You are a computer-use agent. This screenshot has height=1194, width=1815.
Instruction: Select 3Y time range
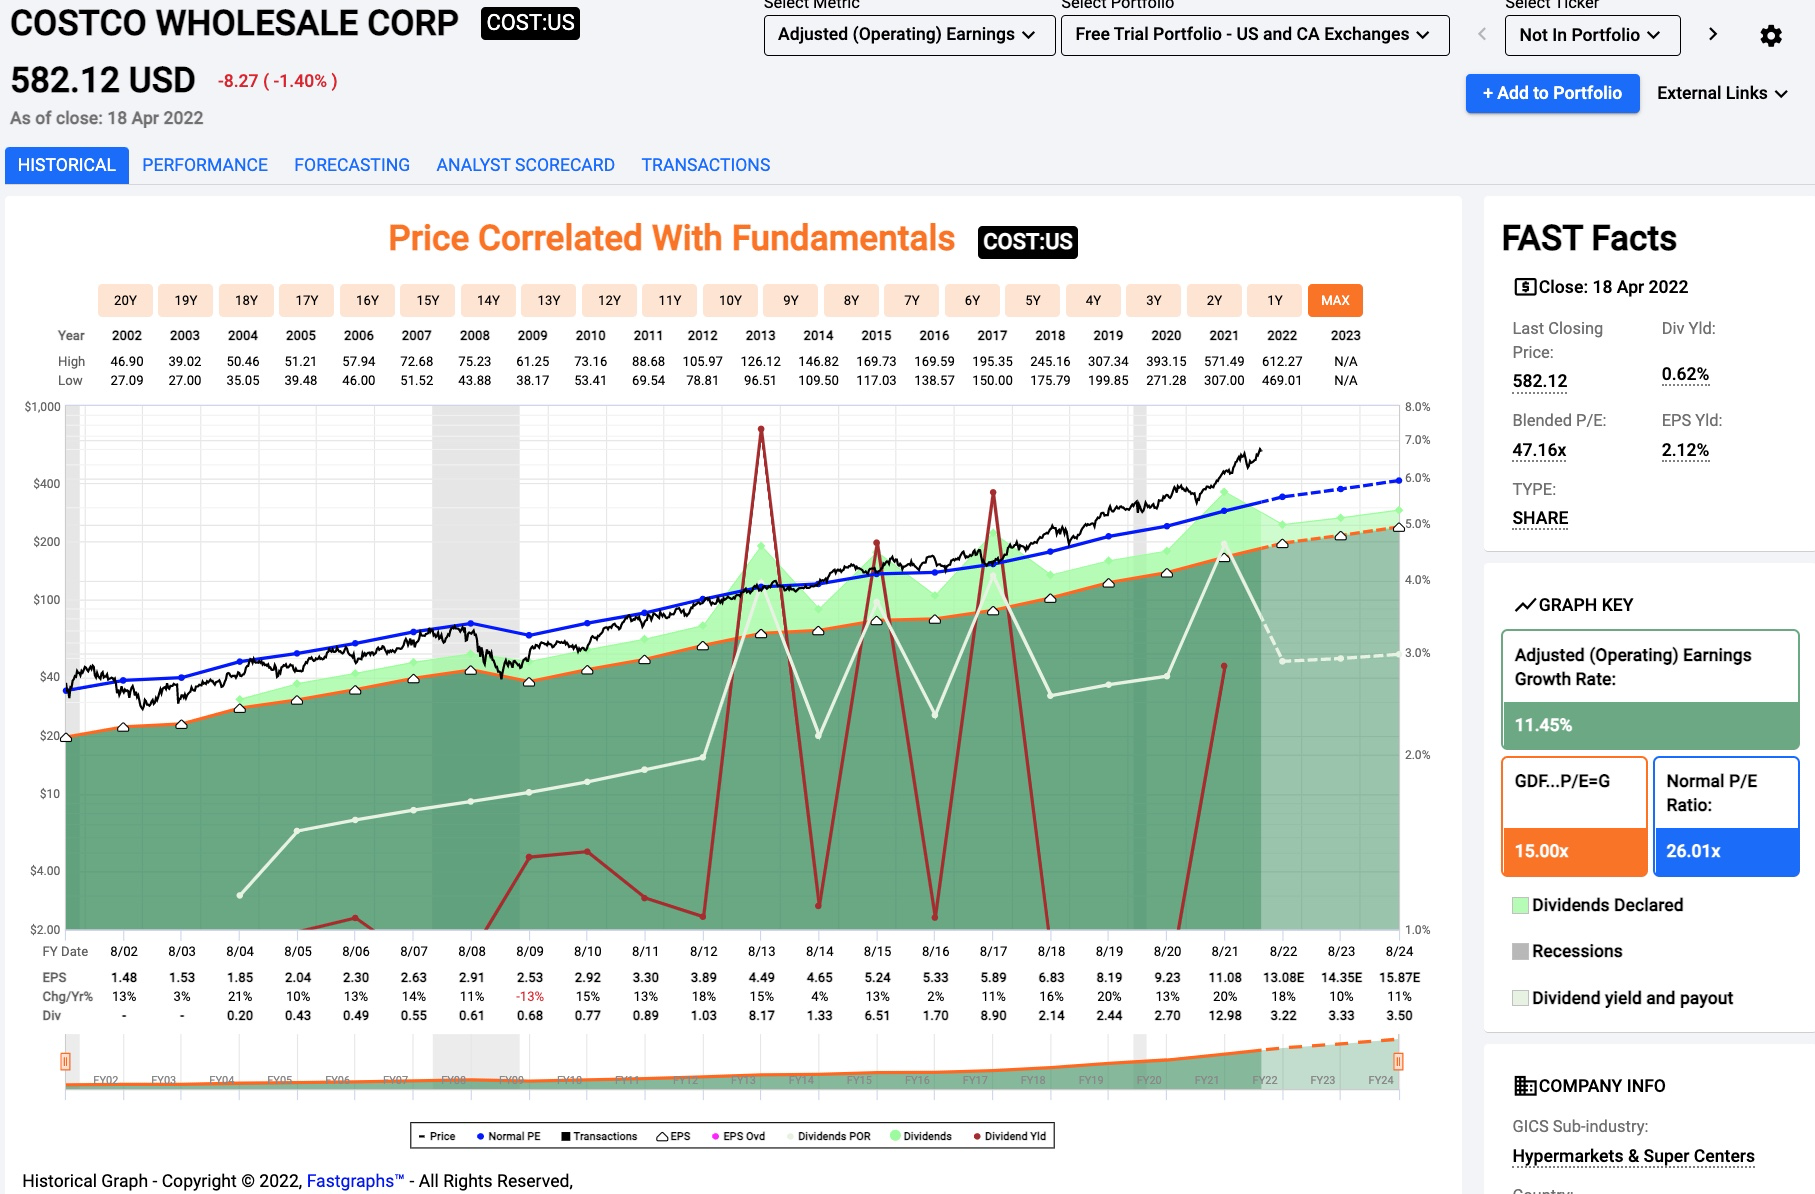tap(1154, 300)
